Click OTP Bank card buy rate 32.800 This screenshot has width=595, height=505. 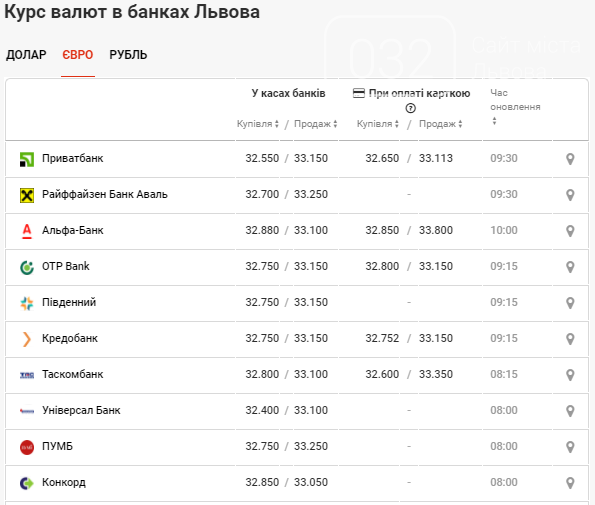pyautogui.click(x=382, y=266)
